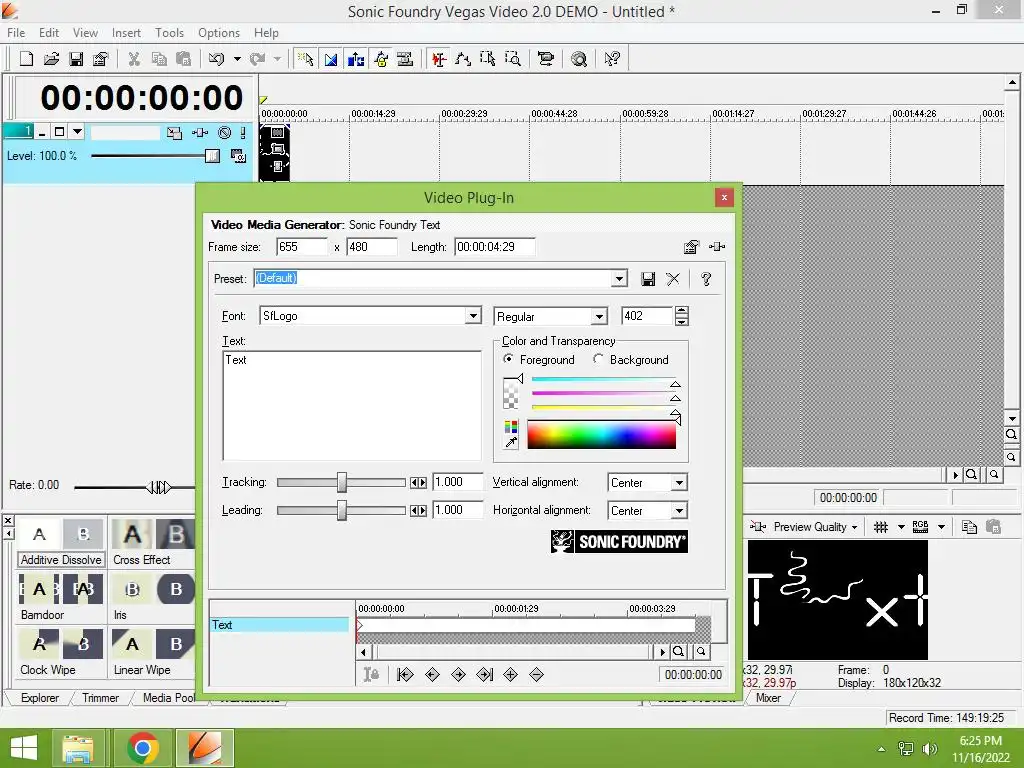The width and height of the screenshot is (1024, 768).
Task: Jump to the last keyframe button
Action: (x=485, y=675)
